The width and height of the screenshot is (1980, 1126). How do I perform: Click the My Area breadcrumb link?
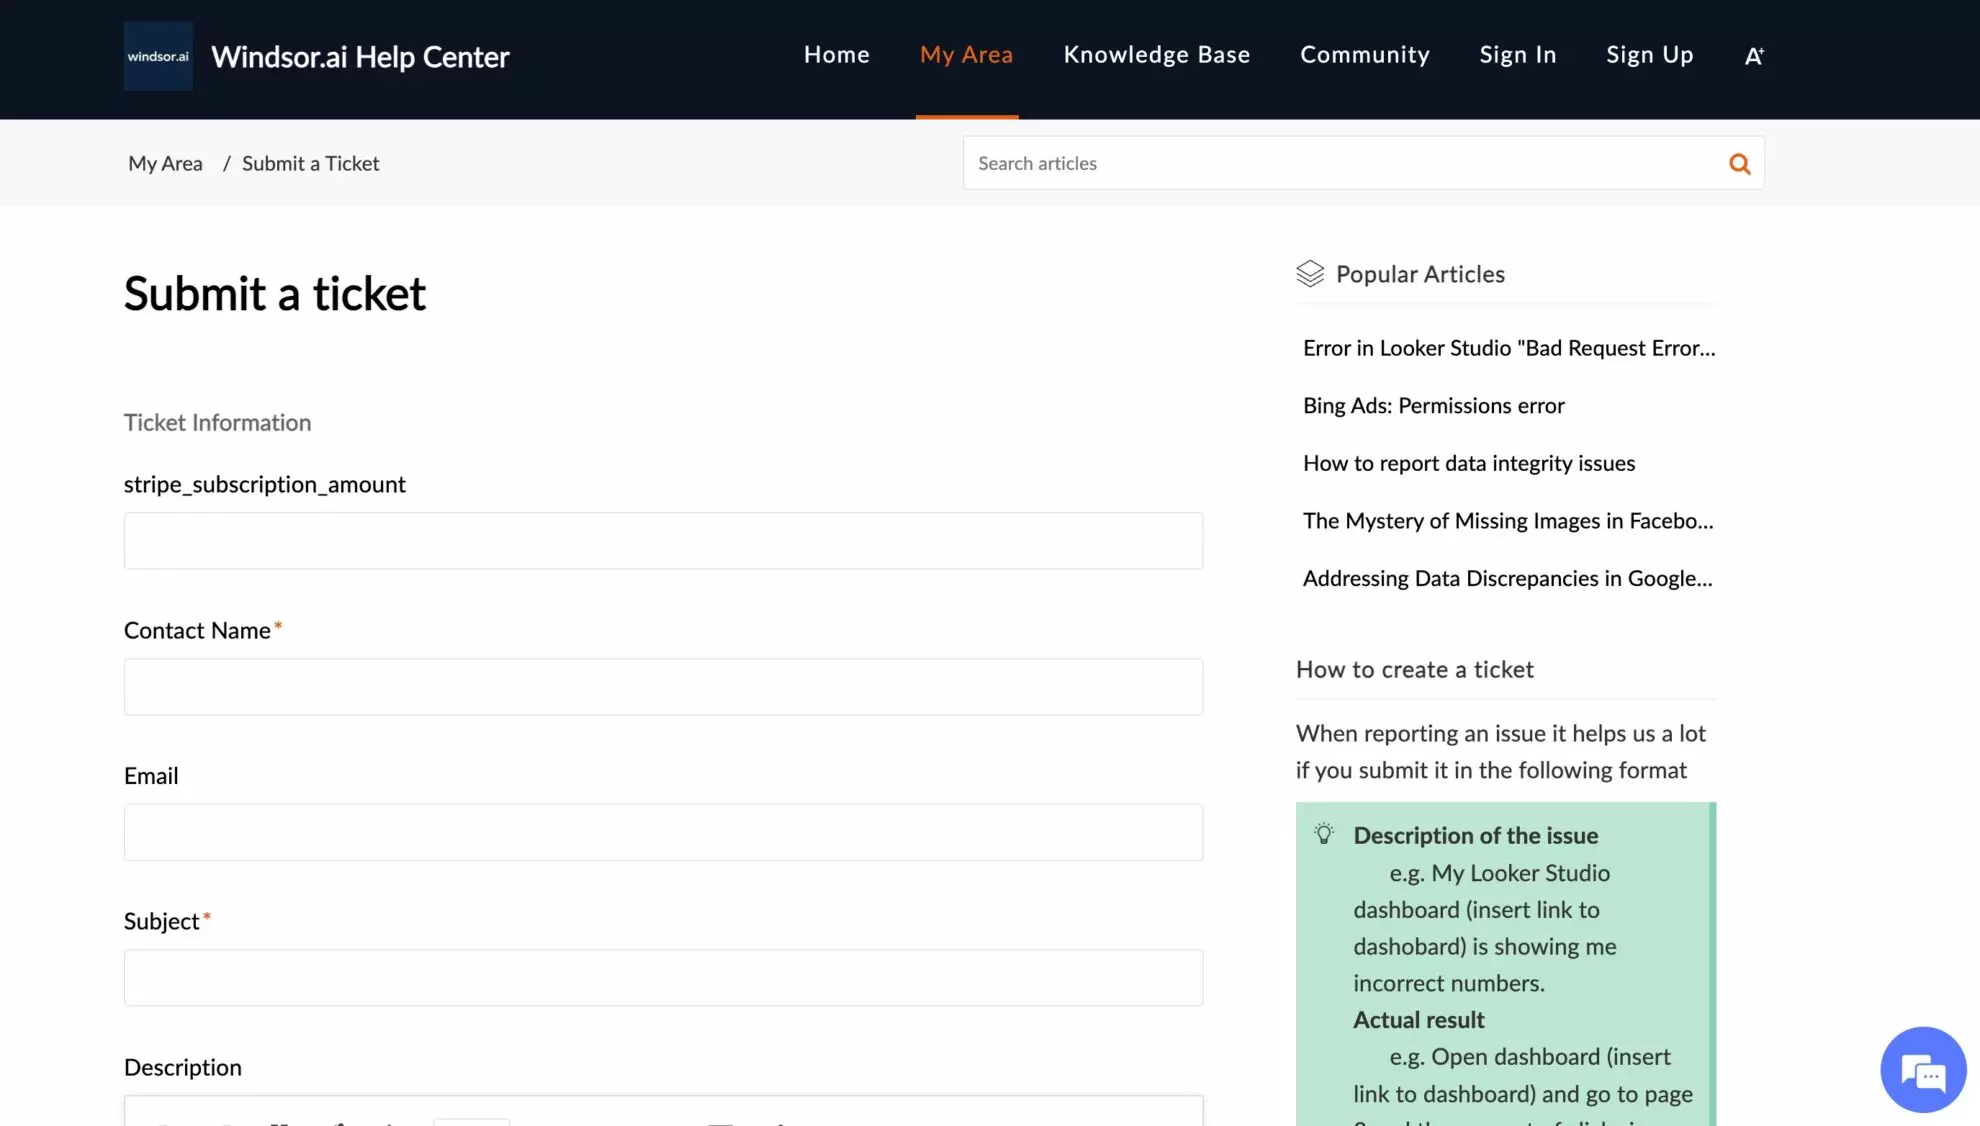pyautogui.click(x=165, y=163)
